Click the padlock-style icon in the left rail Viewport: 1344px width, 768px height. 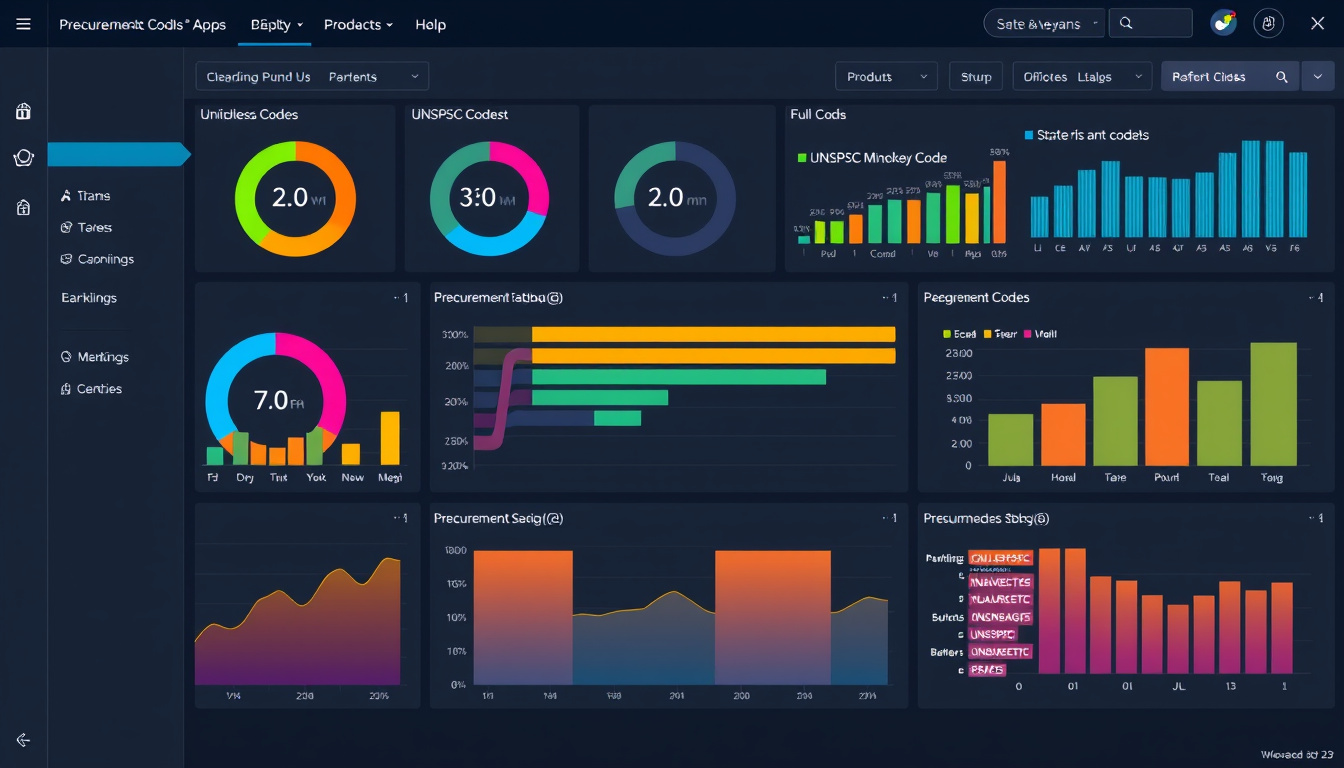[x=23, y=207]
